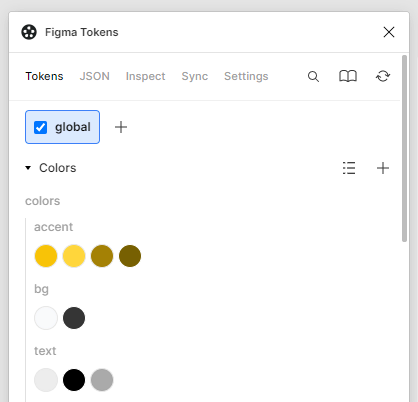
Task: Select the global token set button
Action: (62, 127)
